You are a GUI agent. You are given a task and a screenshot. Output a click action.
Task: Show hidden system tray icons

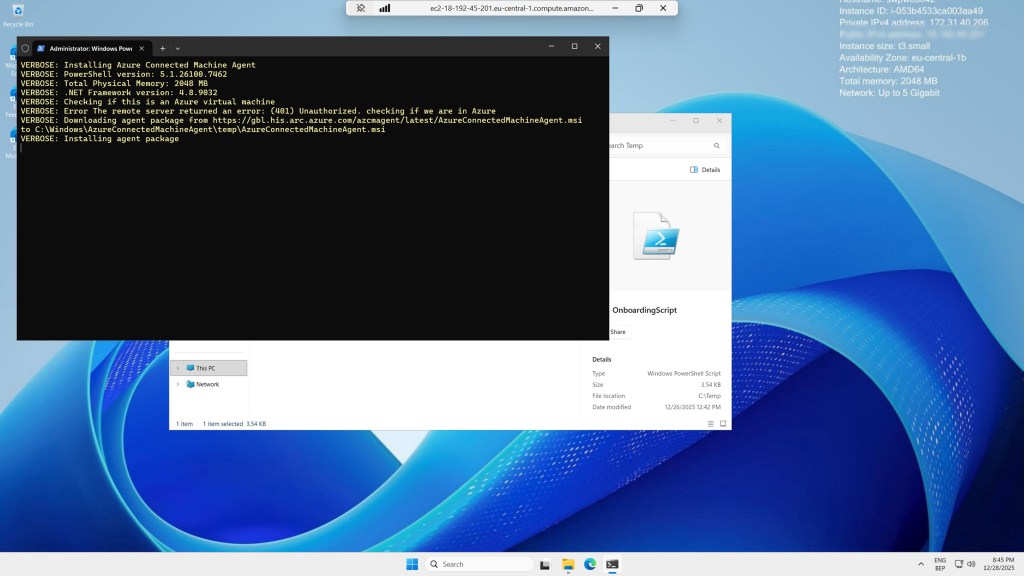click(x=919, y=564)
